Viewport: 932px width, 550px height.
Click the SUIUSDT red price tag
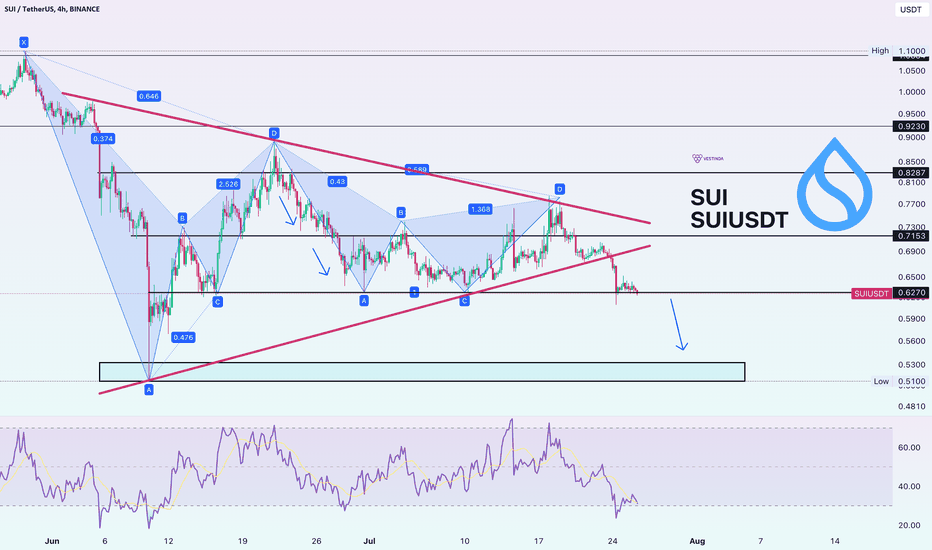click(x=871, y=294)
